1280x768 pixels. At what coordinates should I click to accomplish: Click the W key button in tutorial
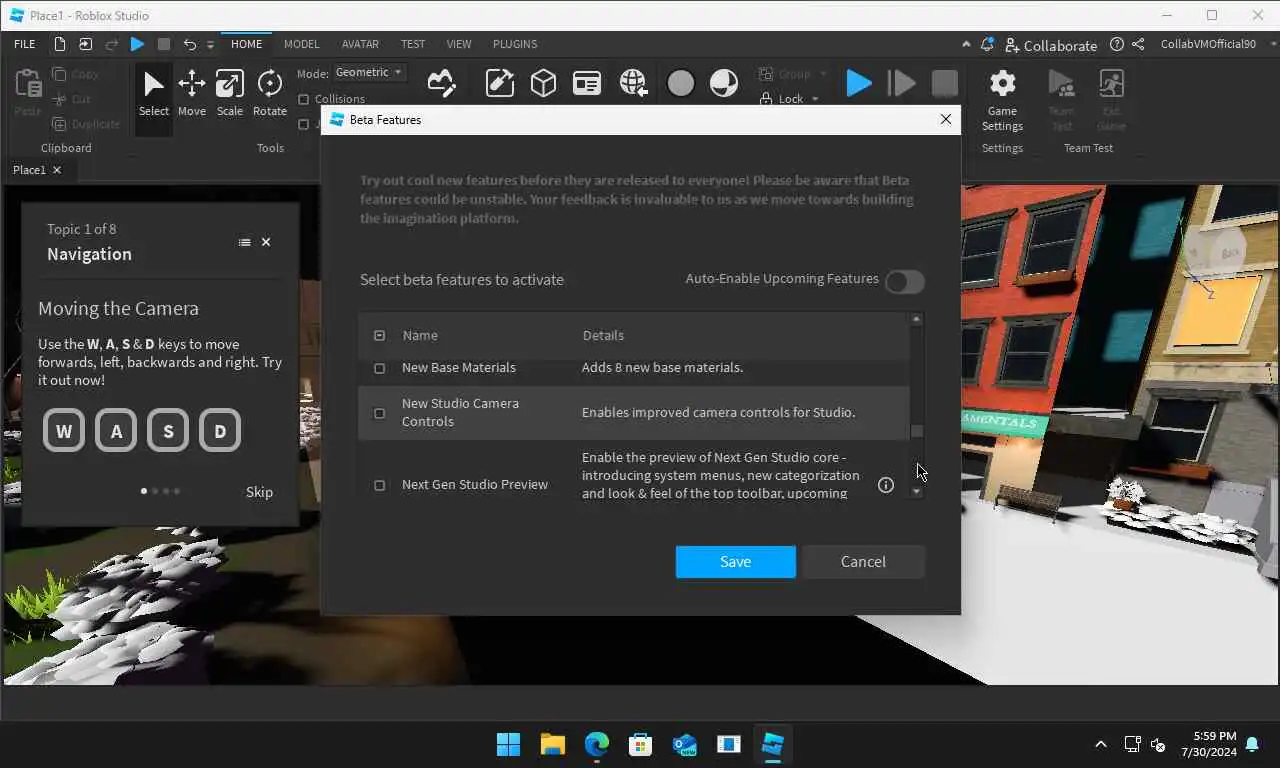click(x=64, y=431)
